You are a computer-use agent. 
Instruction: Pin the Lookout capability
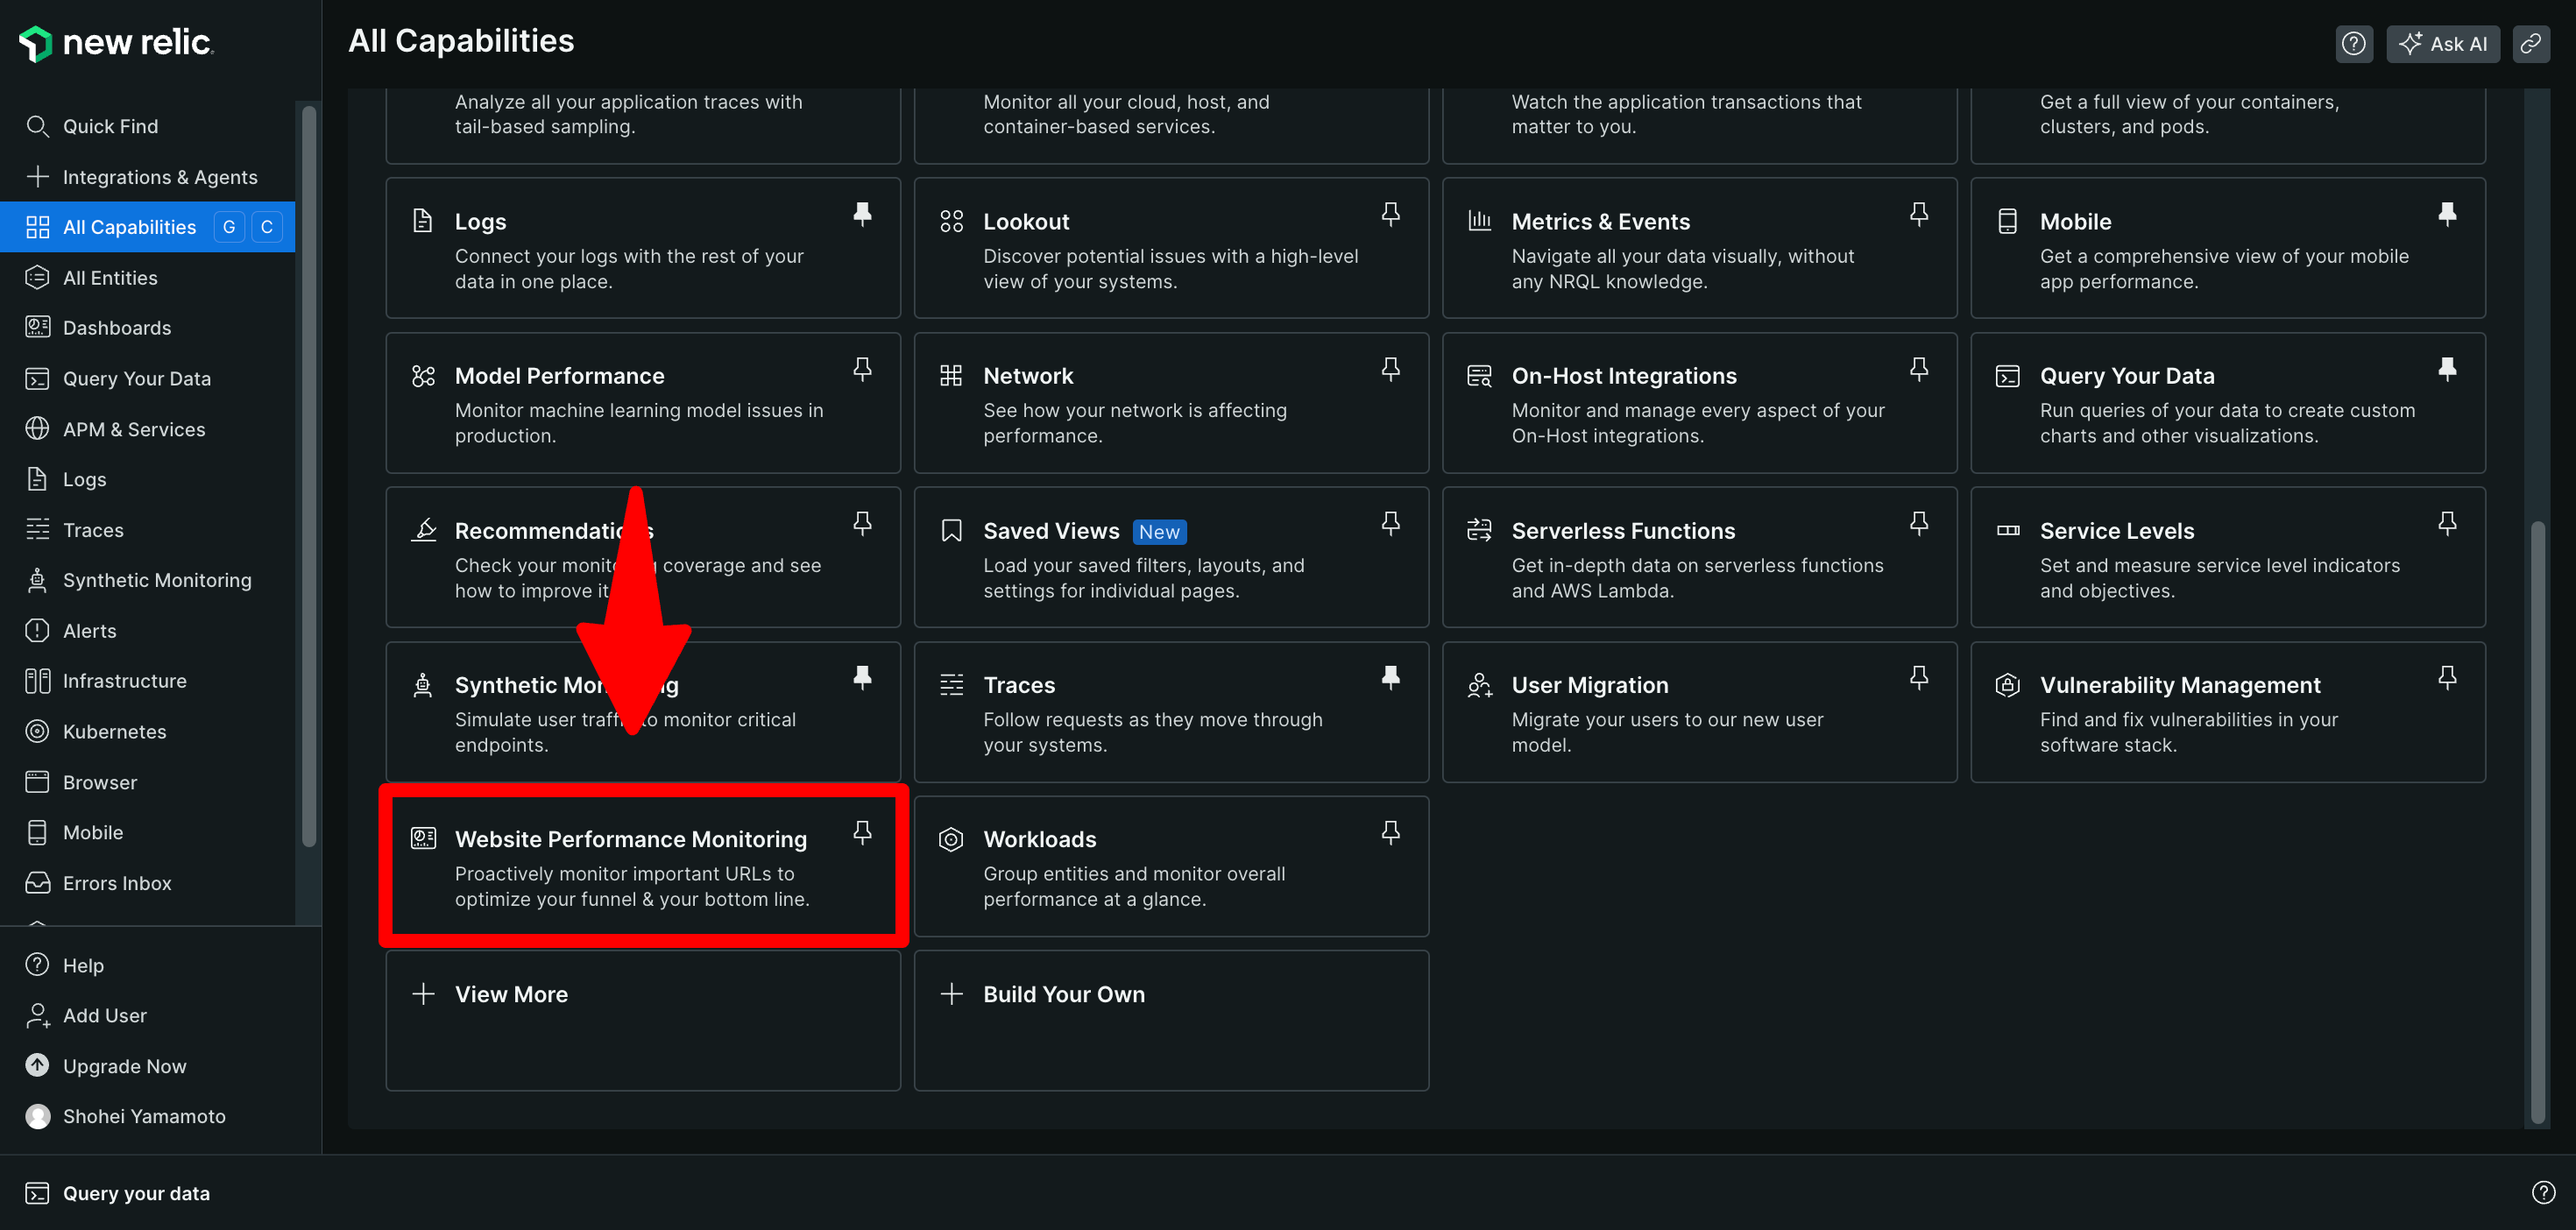click(1390, 214)
